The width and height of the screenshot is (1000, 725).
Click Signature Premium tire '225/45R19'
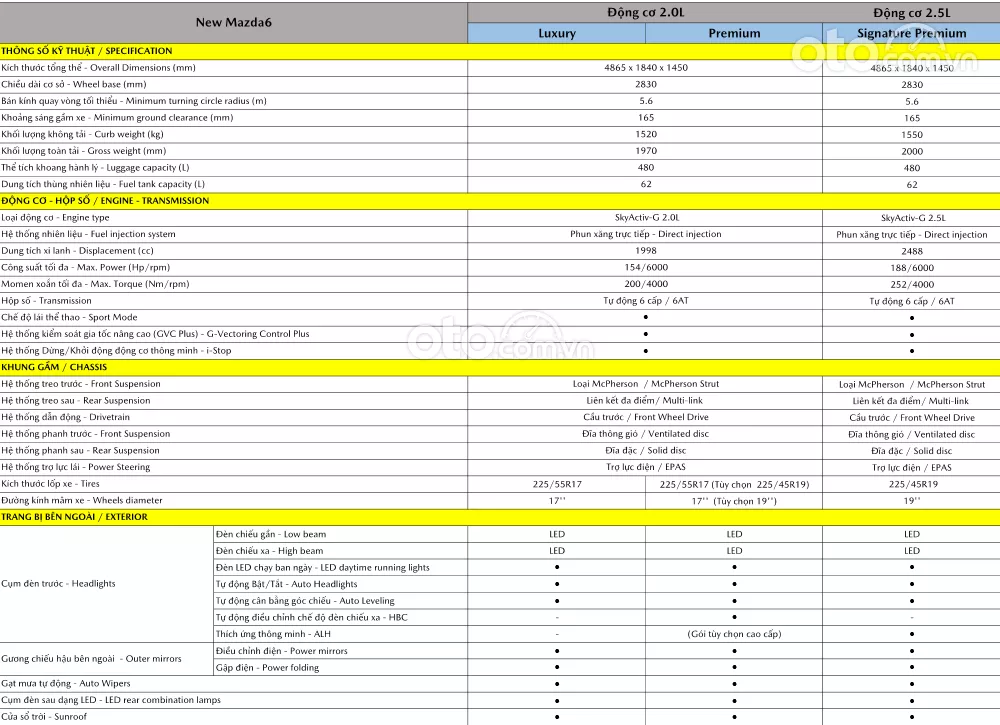coord(913,484)
